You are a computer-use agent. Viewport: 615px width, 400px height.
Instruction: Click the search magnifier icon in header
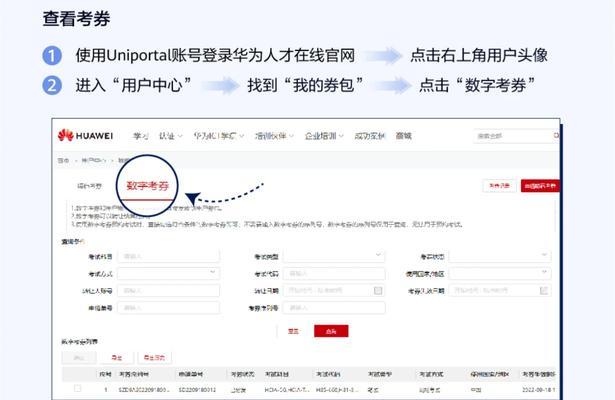click(556, 136)
